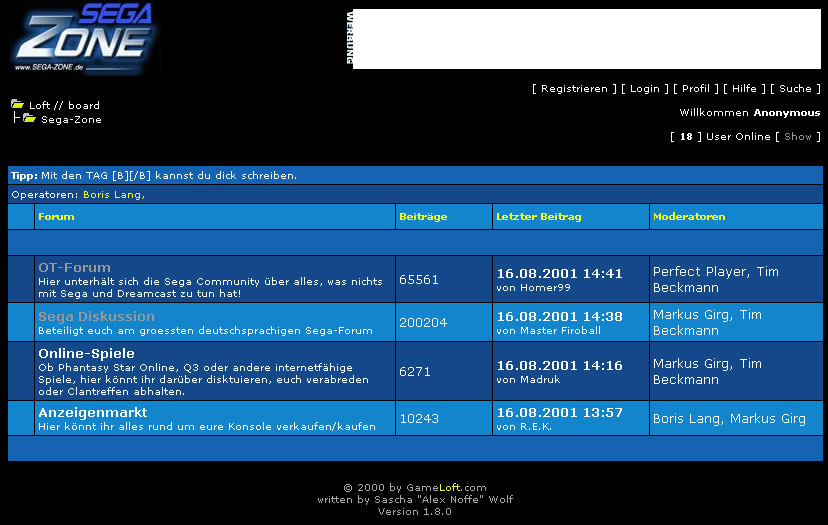Click the Anzeigenmarkt description text

[207, 426]
